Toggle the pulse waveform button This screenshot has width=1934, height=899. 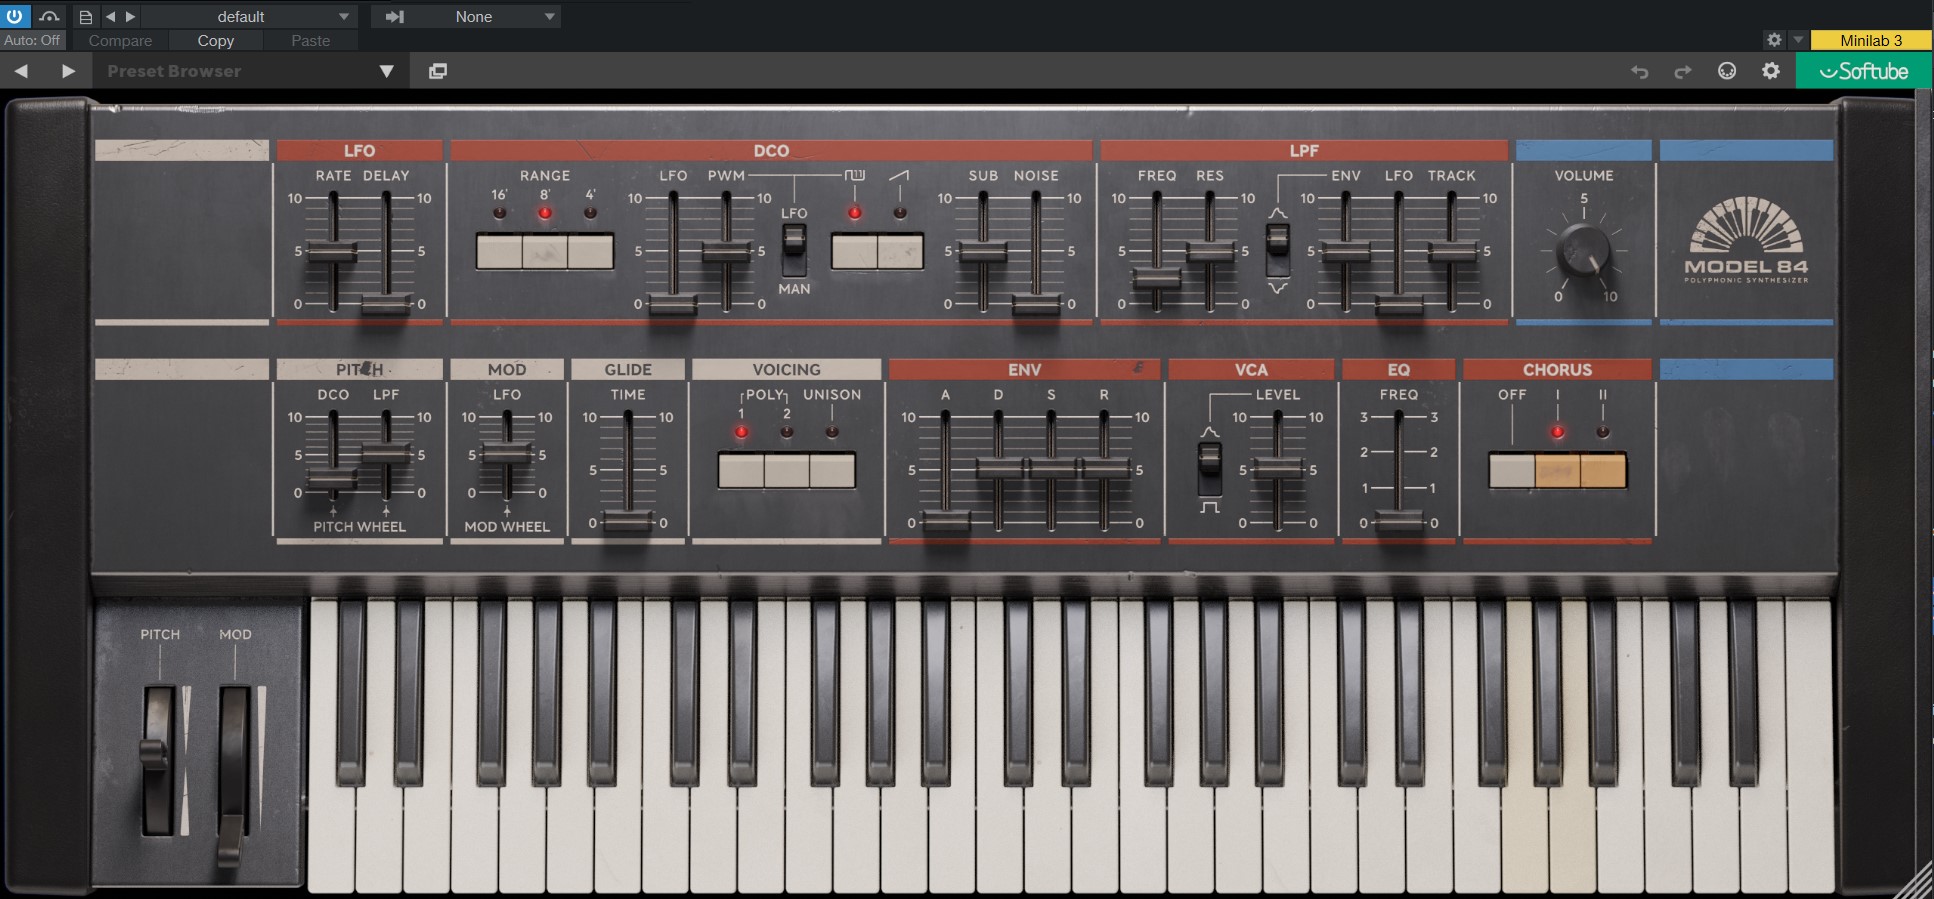tap(854, 251)
